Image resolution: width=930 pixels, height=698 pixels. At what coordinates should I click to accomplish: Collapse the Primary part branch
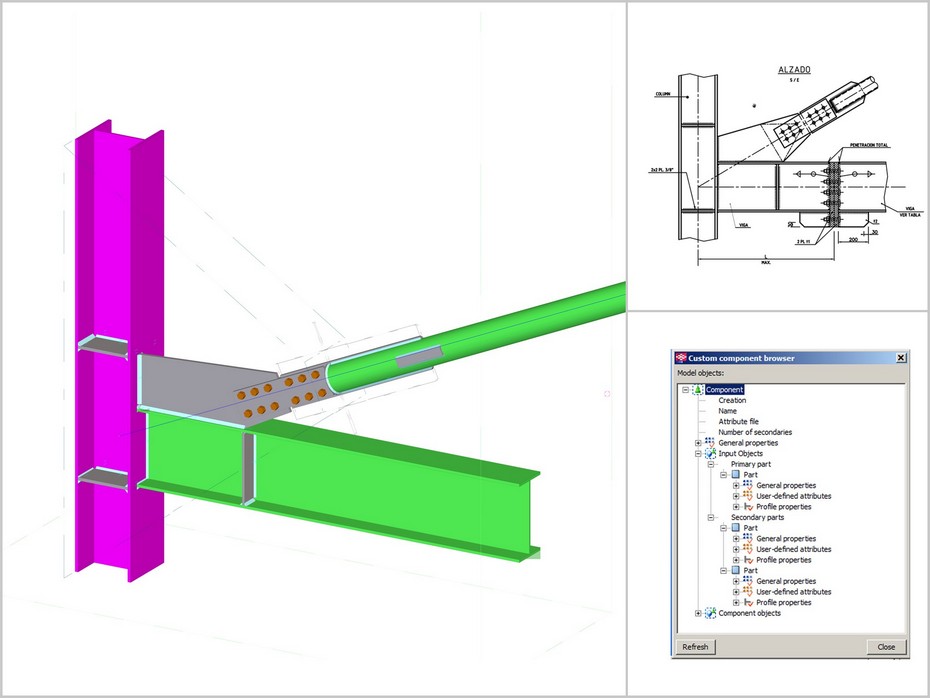point(711,464)
